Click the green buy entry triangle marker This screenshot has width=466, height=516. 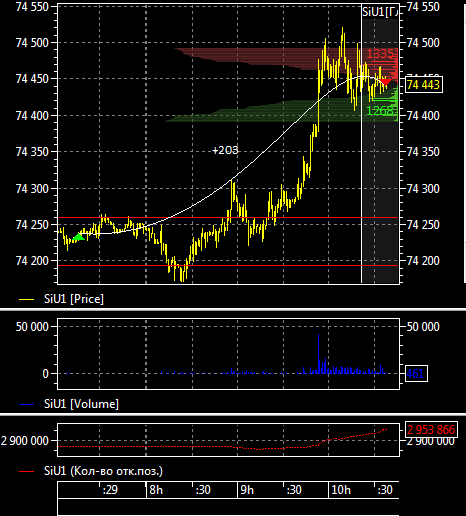pos(78,237)
